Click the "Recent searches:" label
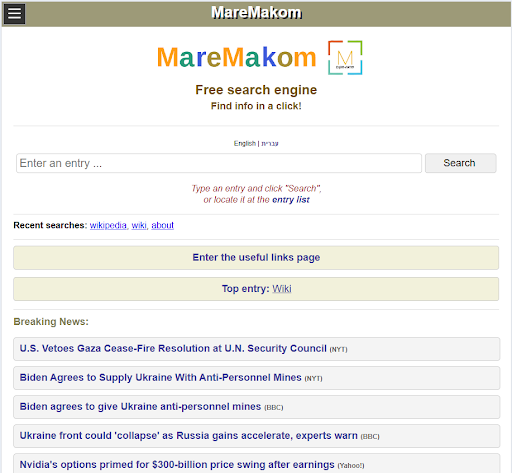Screen dimensions: 512x473 click(x=50, y=225)
